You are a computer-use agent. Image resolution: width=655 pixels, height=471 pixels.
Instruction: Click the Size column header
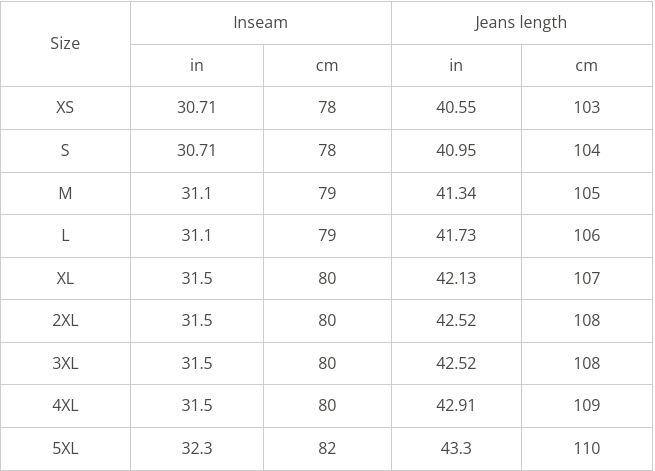[x=65, y=43]
